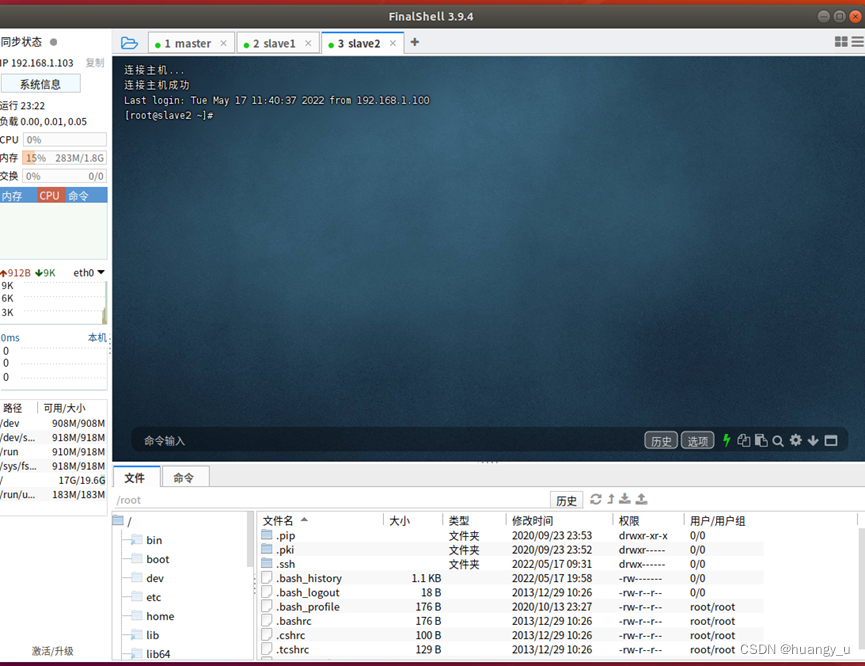Sort processes by 内存 tab
Image resolution: width=865 pixels, height=666 pixels.
click(x=18, y=195)
